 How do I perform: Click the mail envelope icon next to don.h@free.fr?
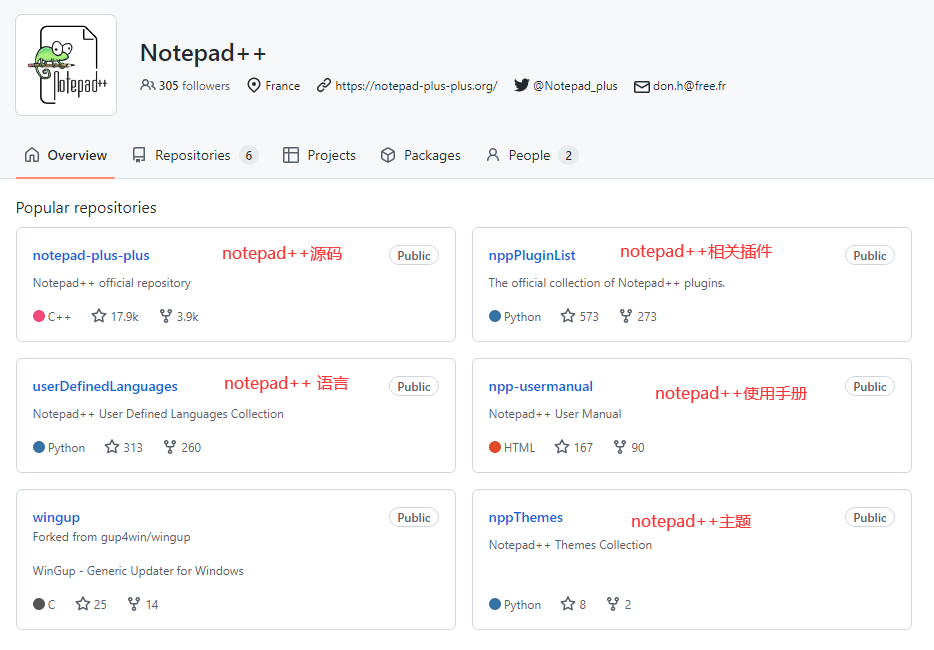coord(641,86)
